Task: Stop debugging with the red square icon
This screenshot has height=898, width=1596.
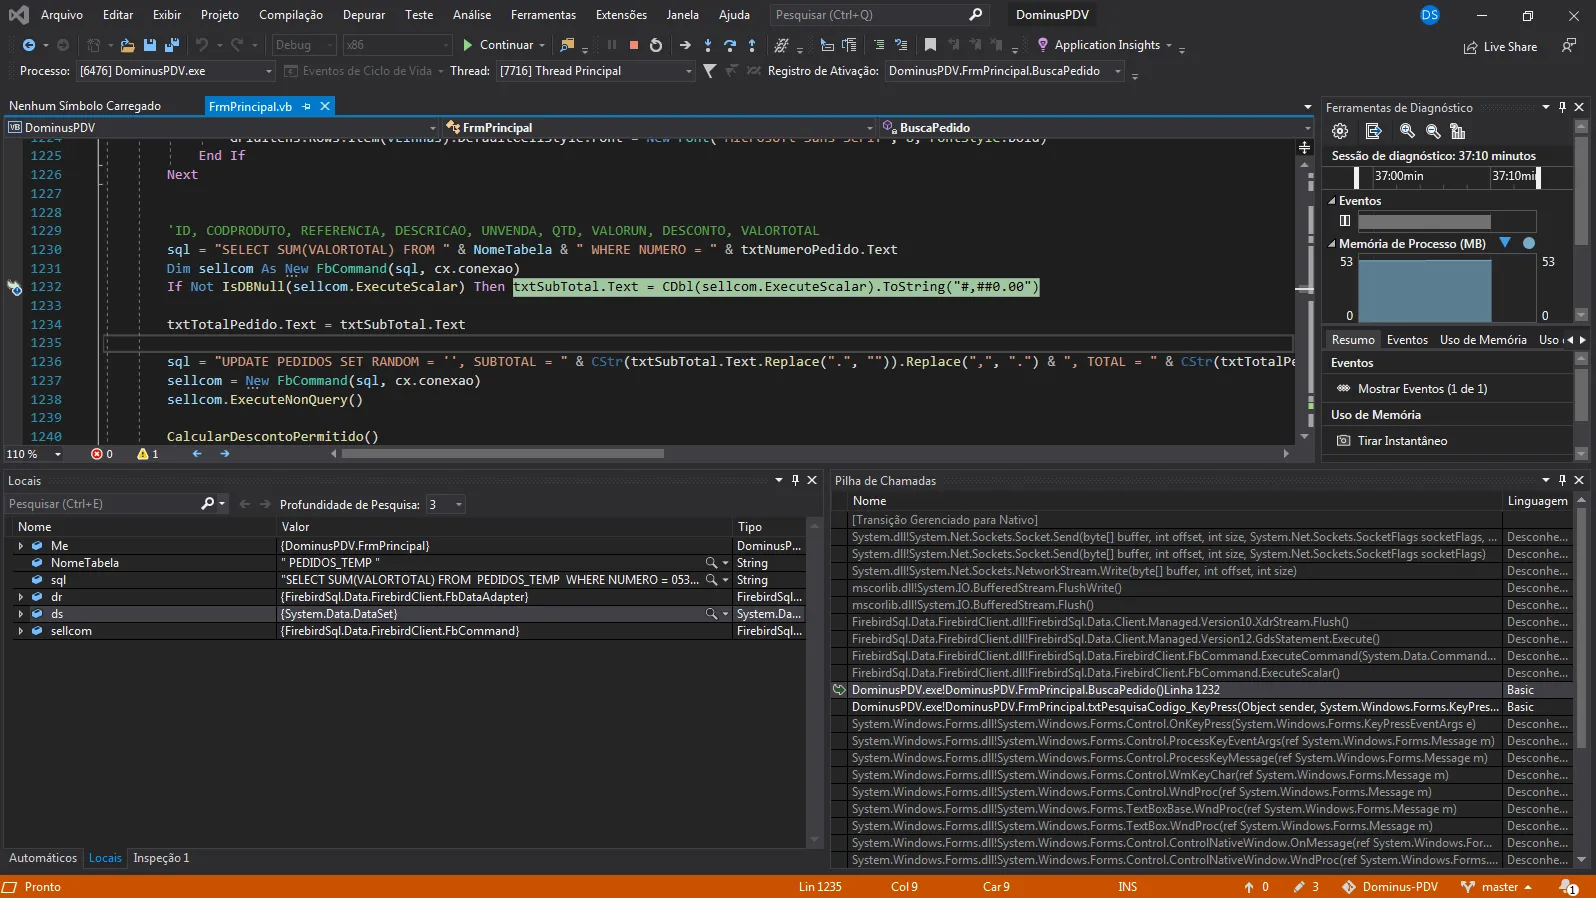Action: click(634, 45)
